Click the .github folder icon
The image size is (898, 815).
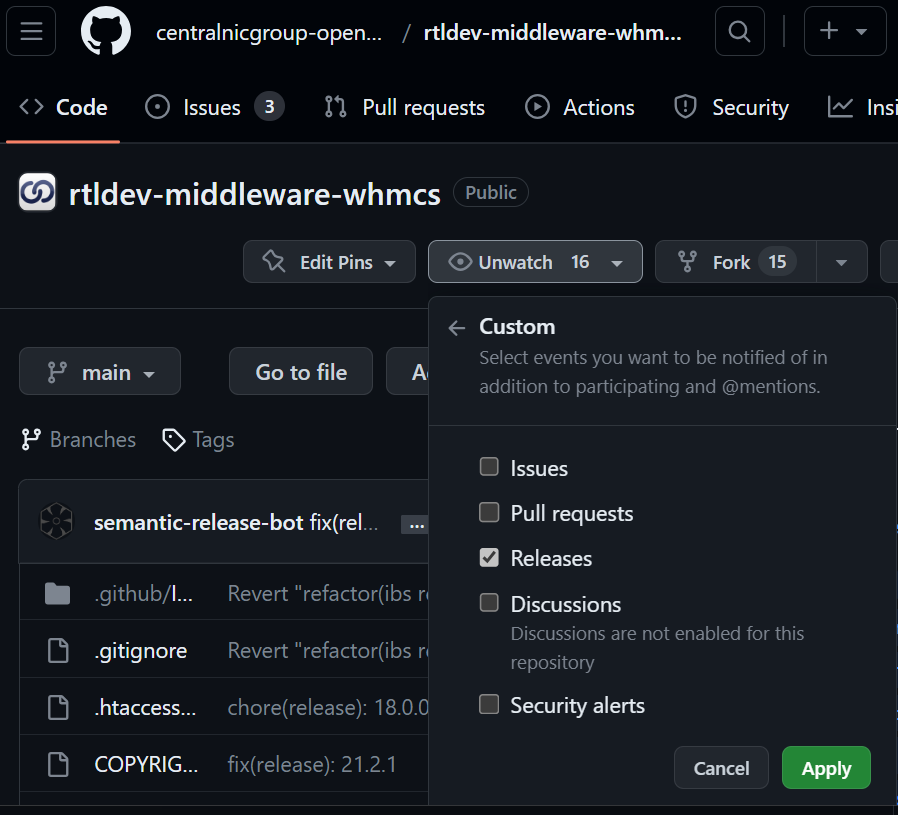pos(58,593)
